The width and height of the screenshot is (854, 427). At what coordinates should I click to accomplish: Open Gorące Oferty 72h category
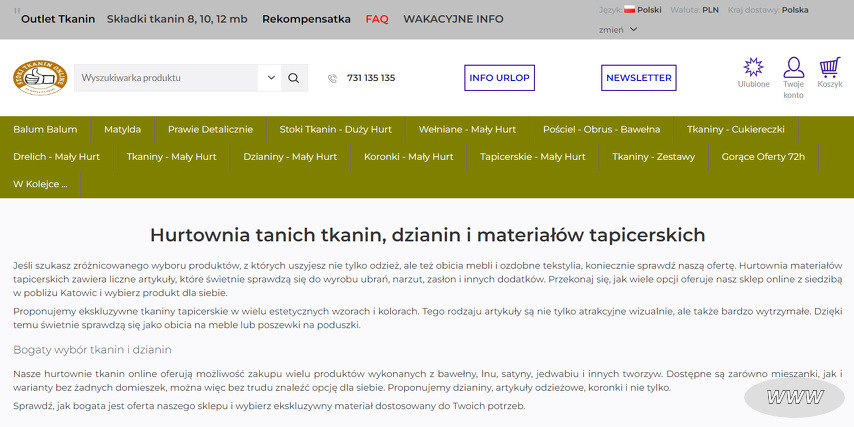[x=763, y=157]
